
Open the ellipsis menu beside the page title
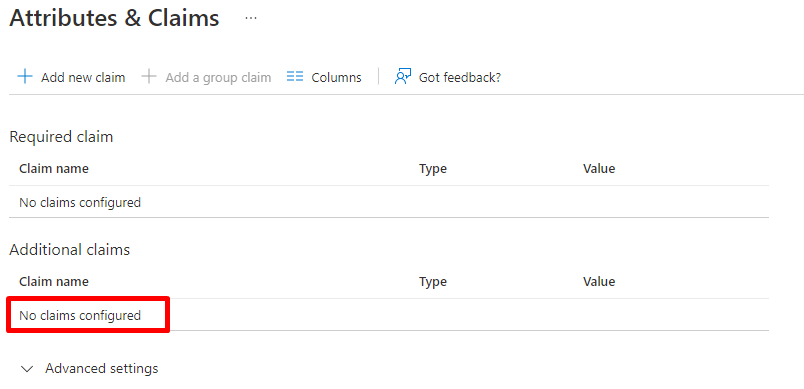pyautogui.click(x=251, y=18)
